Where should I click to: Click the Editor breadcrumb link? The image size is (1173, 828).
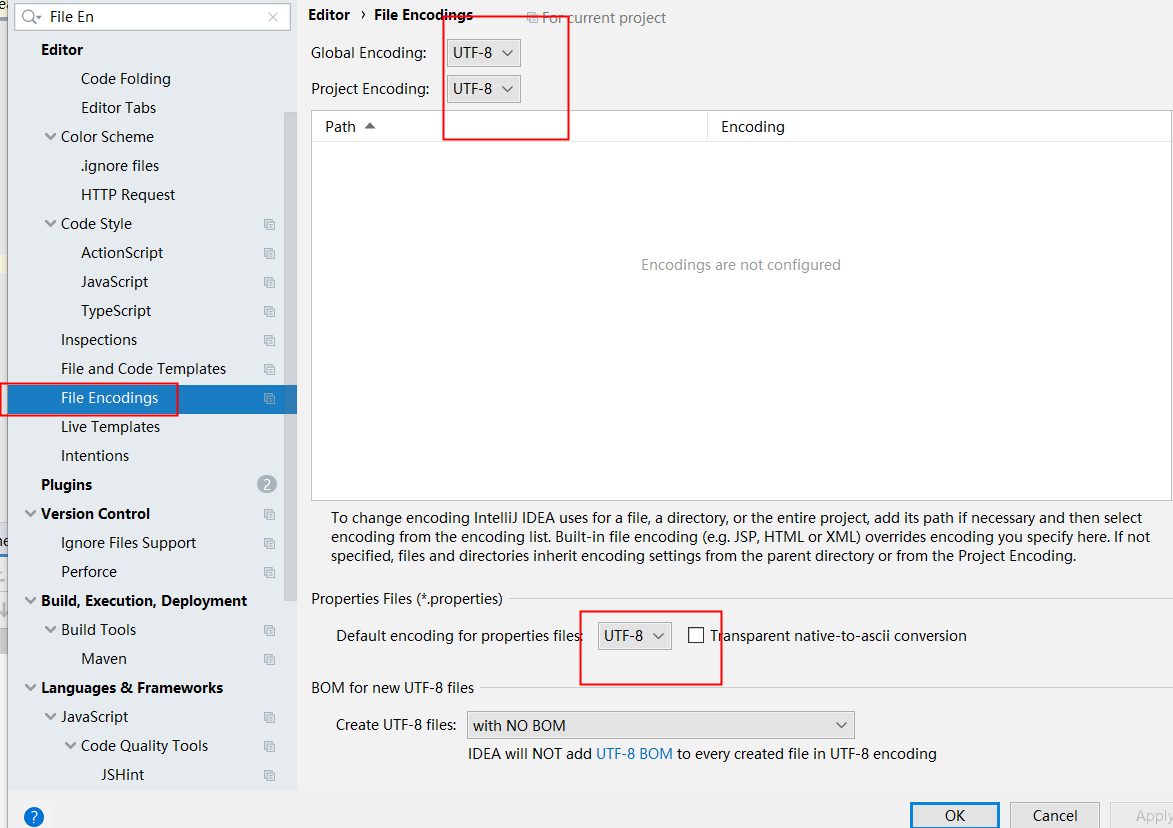(x=328, y=15)
